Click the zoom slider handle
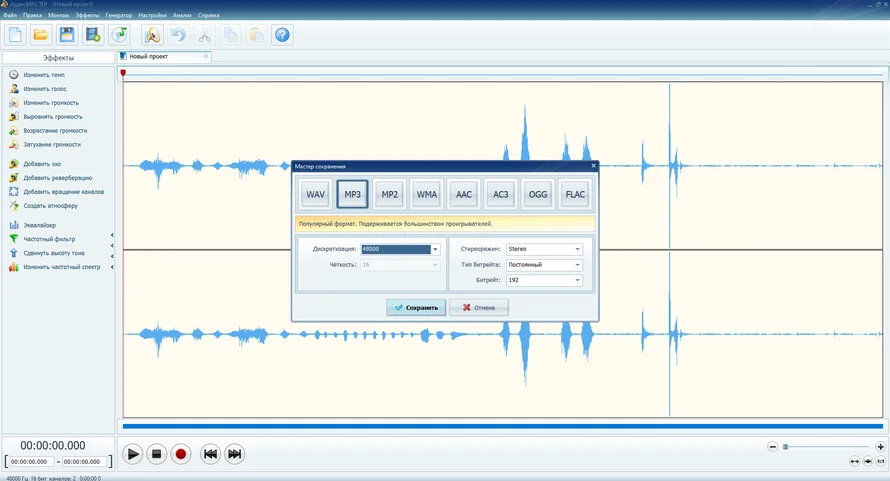This screenshot has width=890, height=481. pyautogui.click(x=785, y=446)
